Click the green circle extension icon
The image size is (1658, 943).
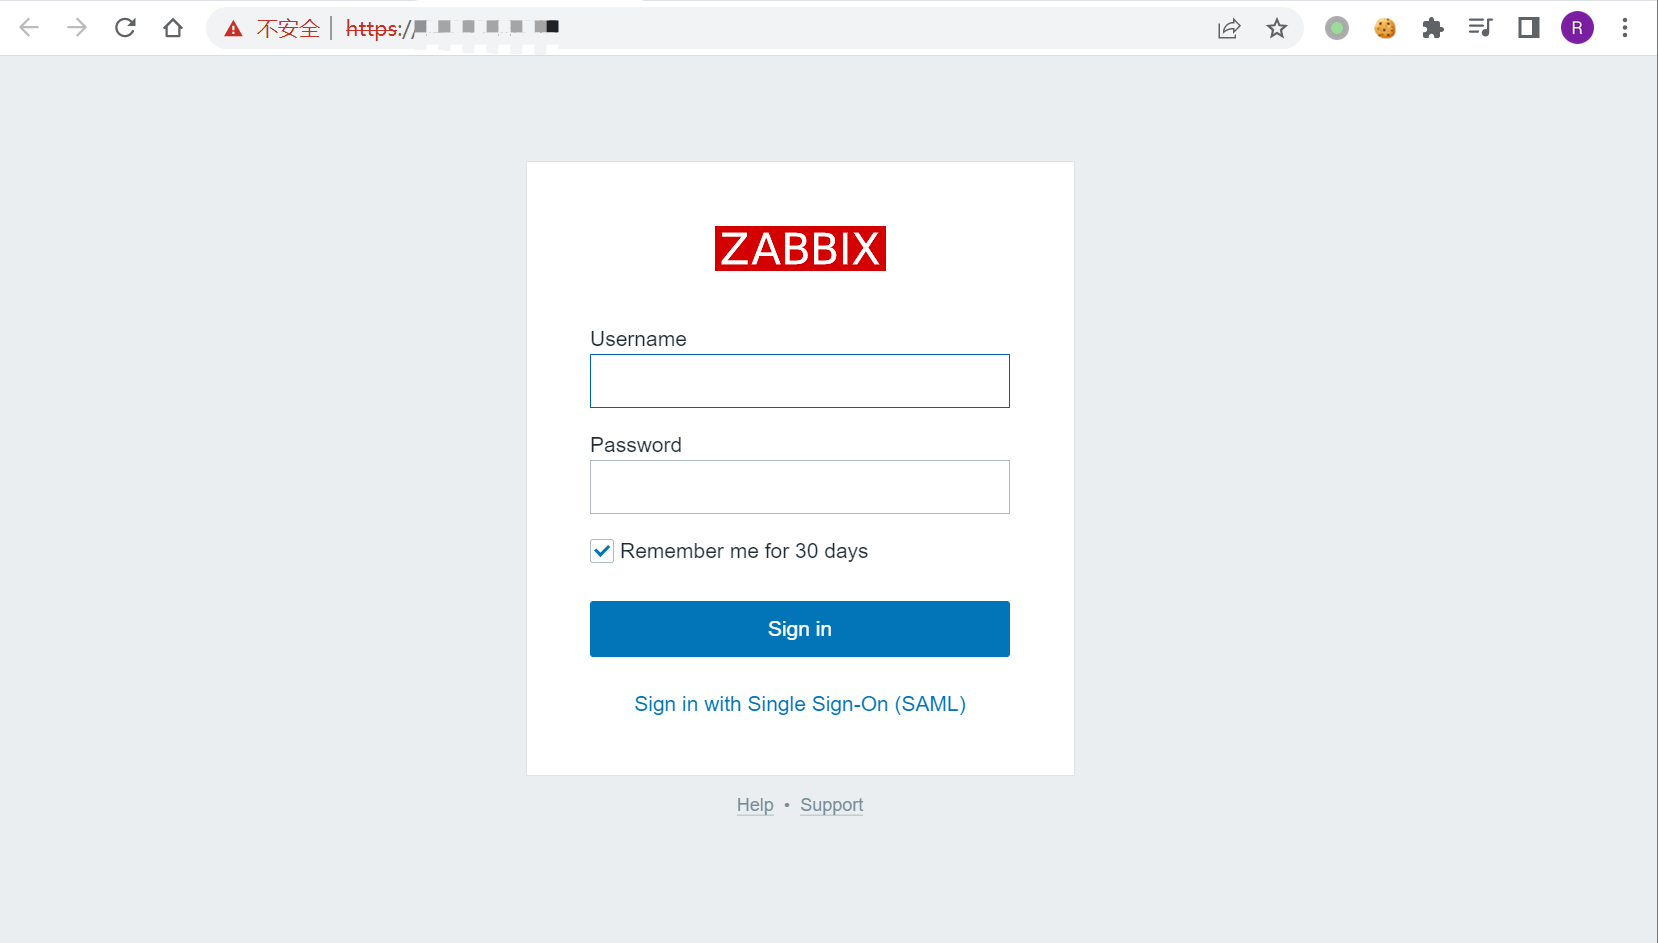pyautogui.click(x=1337, y=28)
